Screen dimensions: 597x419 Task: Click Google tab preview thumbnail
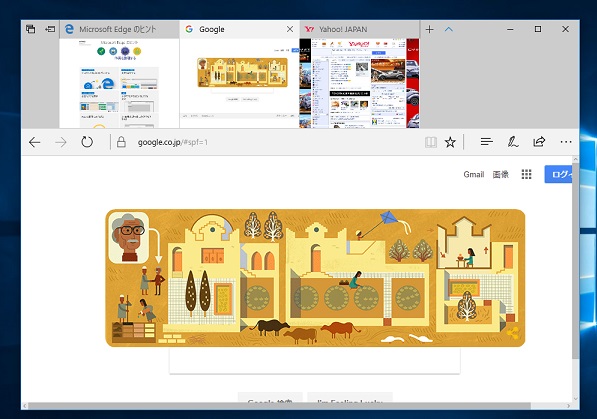click(239, 83)
